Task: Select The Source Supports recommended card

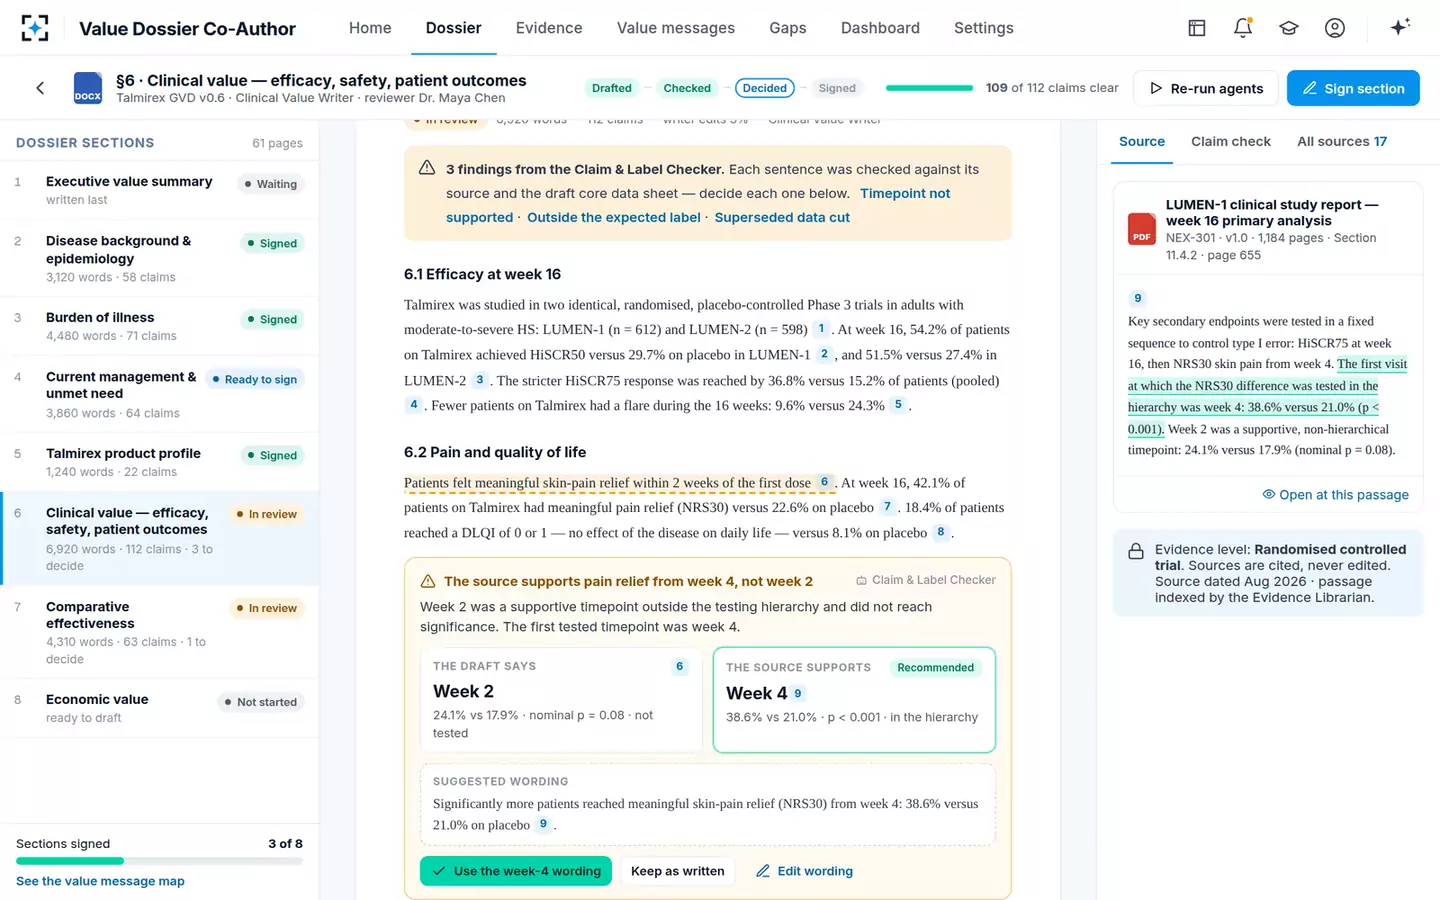Action: click(854, 700)
